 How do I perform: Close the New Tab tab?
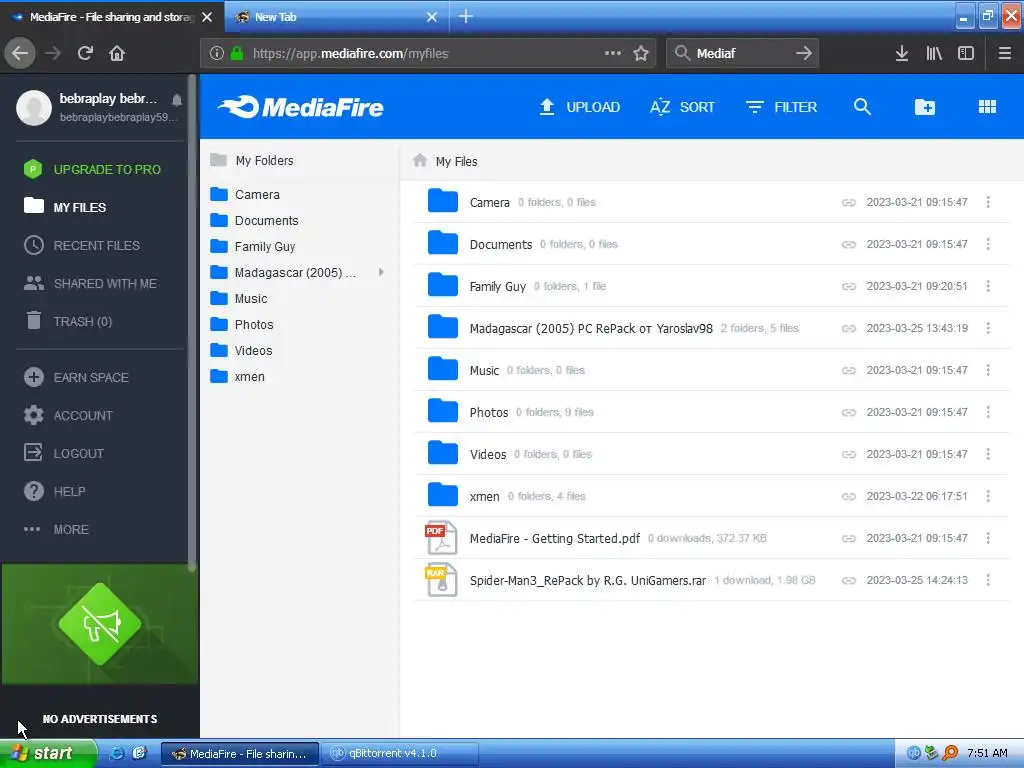(432, 17)
